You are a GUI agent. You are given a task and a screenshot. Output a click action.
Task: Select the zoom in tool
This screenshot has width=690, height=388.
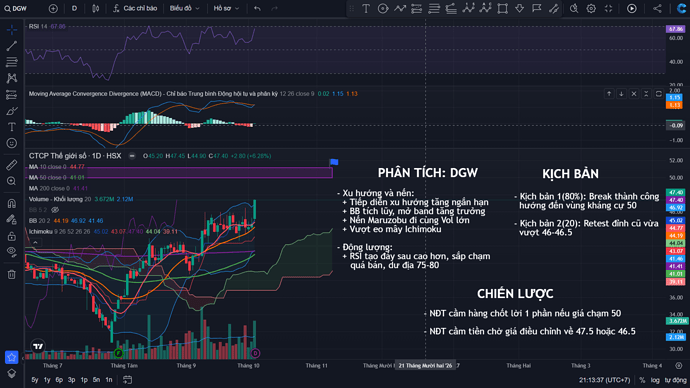point(12,181)
